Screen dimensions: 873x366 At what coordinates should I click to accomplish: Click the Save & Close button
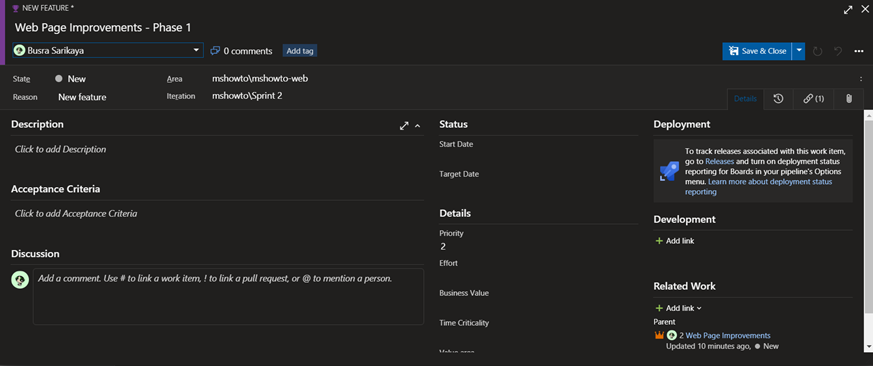(757, 51)
